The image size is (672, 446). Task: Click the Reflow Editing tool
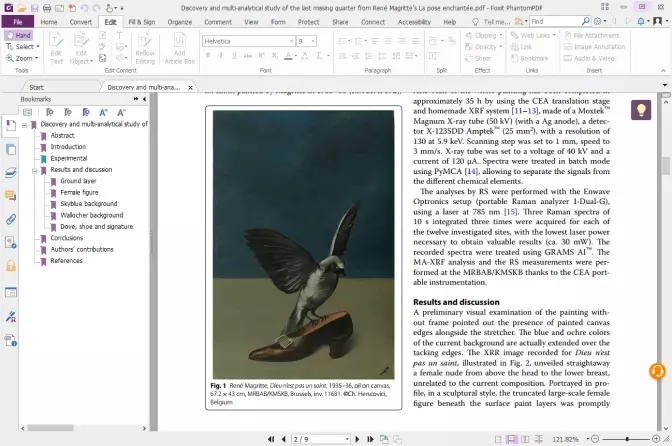tap(145, 48)
